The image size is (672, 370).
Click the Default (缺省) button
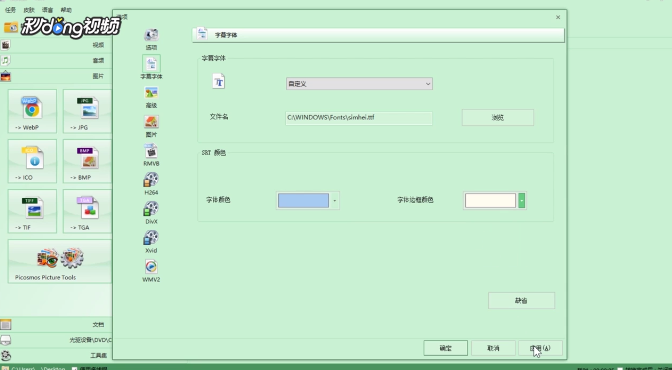tap(521, 301)
